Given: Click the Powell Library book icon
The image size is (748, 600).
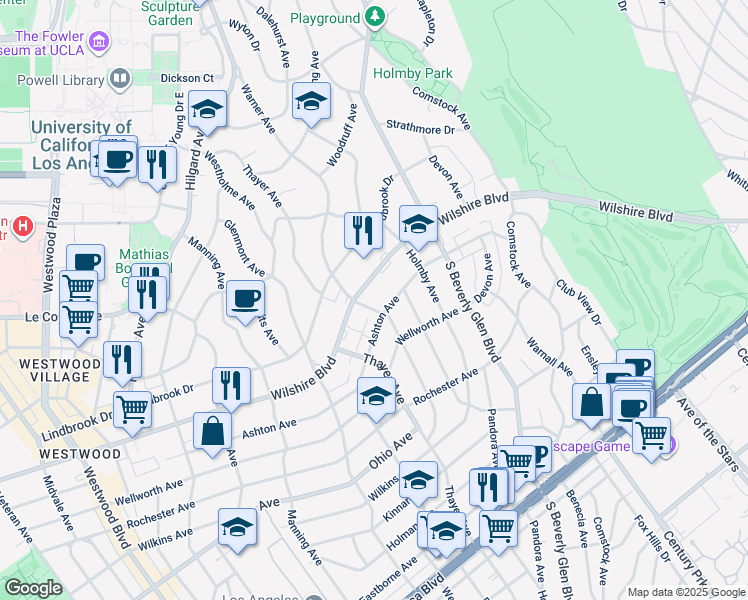Looking at the screenshot, I should pos(120,77).
